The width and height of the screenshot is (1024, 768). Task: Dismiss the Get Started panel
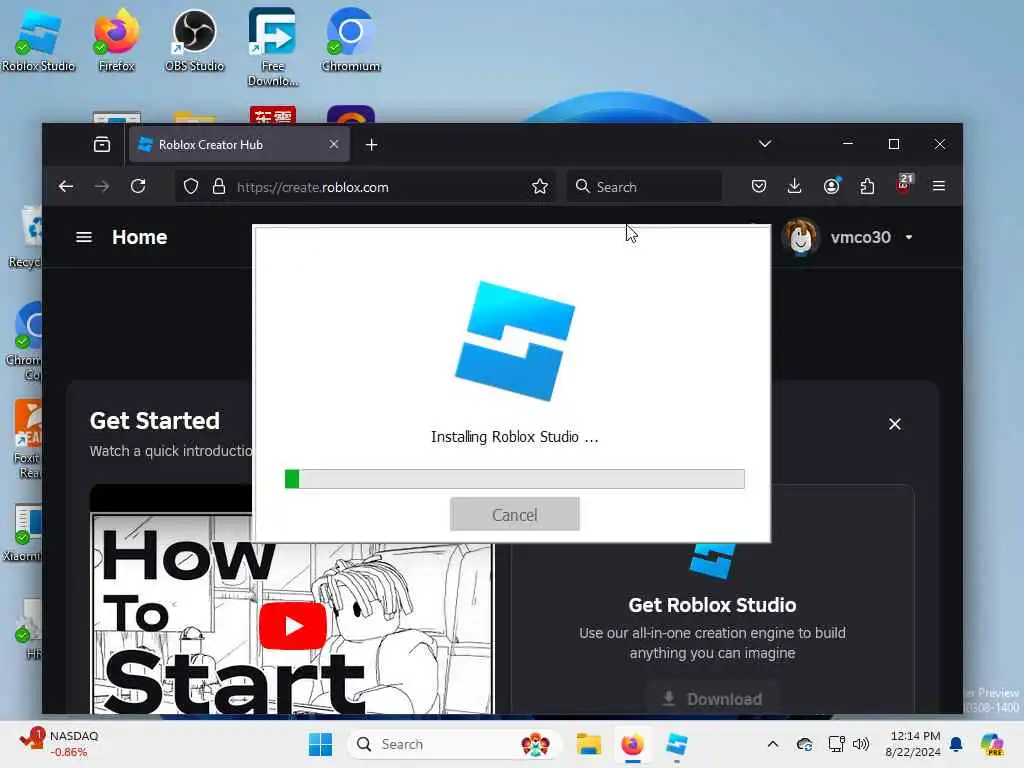point(895,424)
